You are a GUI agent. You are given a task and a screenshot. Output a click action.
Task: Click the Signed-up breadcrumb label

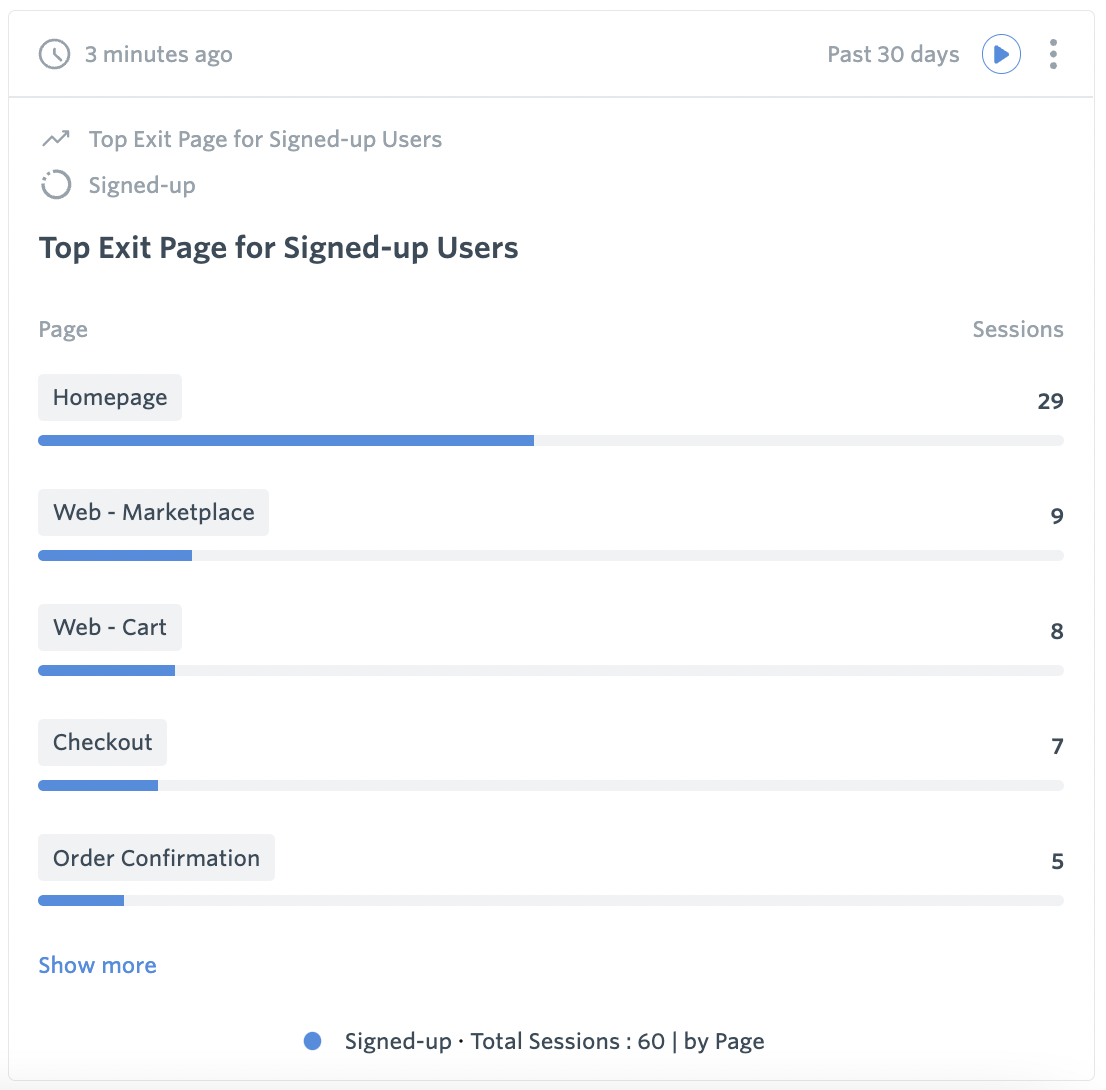pyautogui.click(x=141, y=185)
